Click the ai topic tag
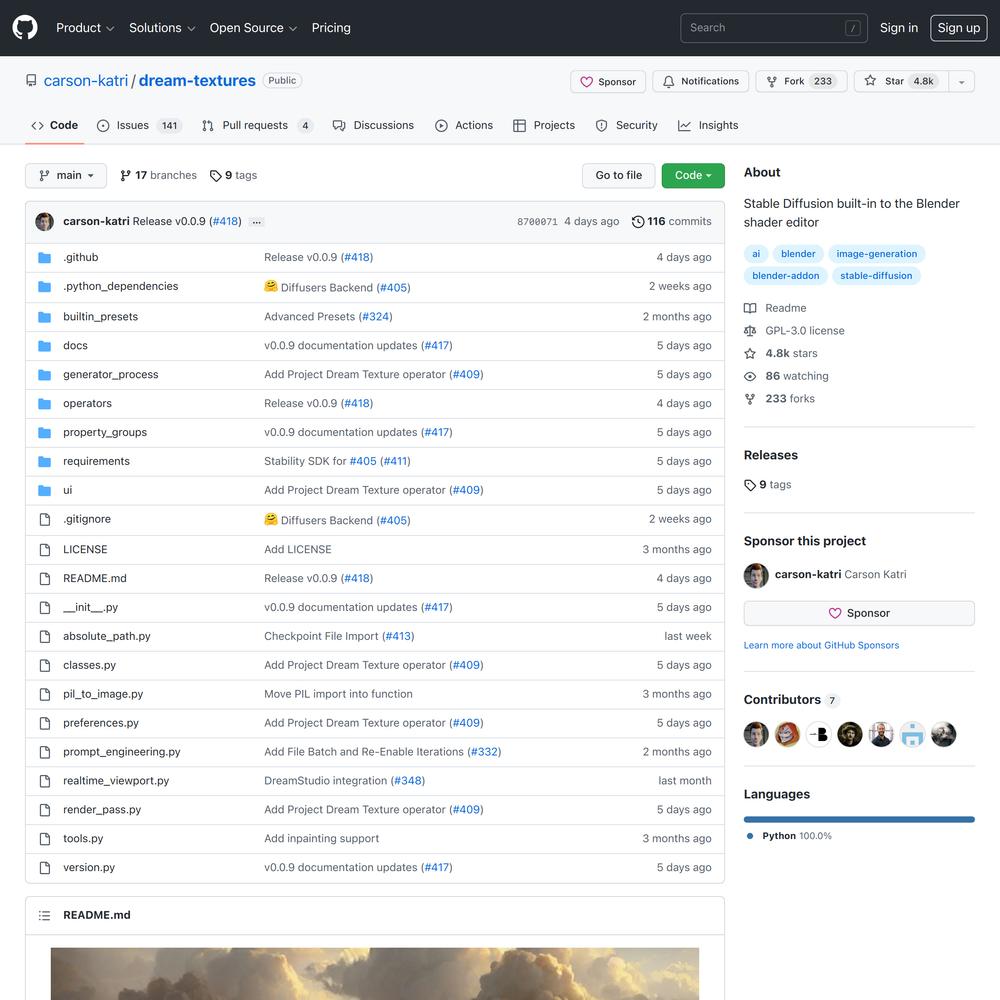 pos(756,254)
